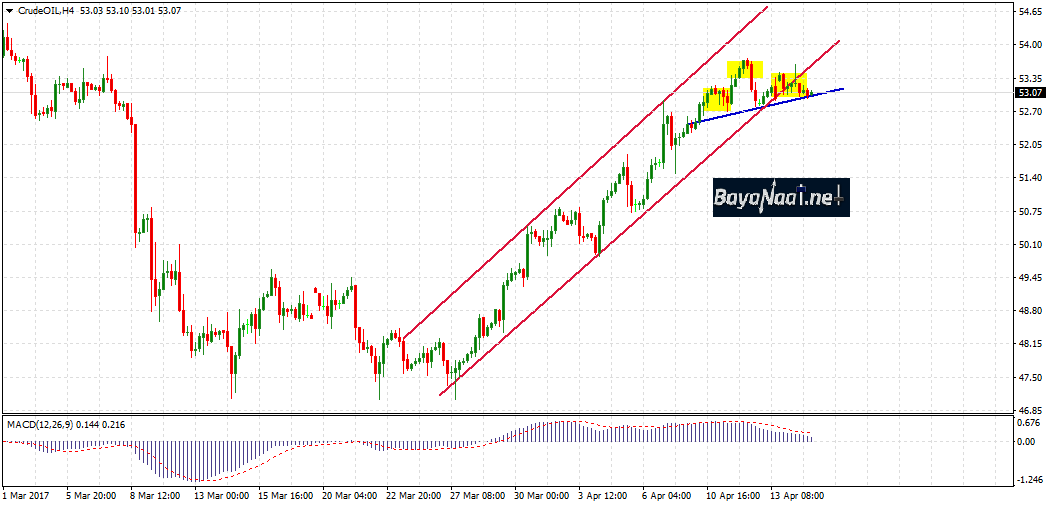
Task: Click the triangle arrow before CrudeOIL,H4
Action: (10, 10)
